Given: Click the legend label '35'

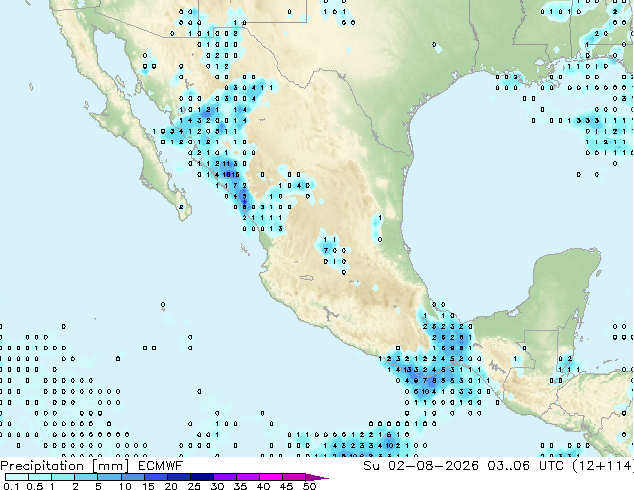Looking at the screenshot, I should click(240, 486).
